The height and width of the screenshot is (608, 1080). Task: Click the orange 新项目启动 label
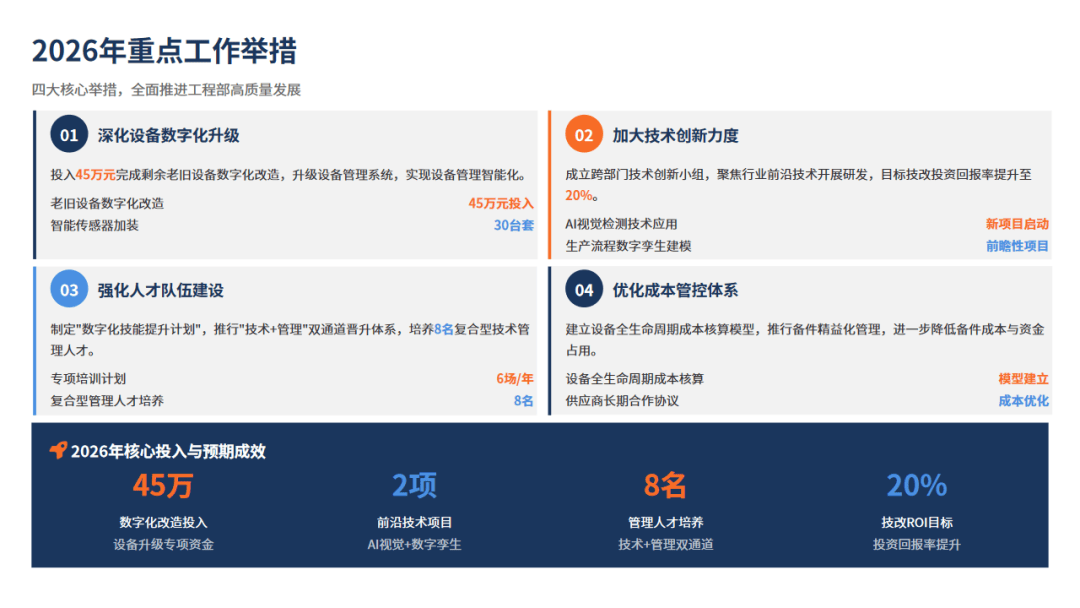[x=1017, y=224]
